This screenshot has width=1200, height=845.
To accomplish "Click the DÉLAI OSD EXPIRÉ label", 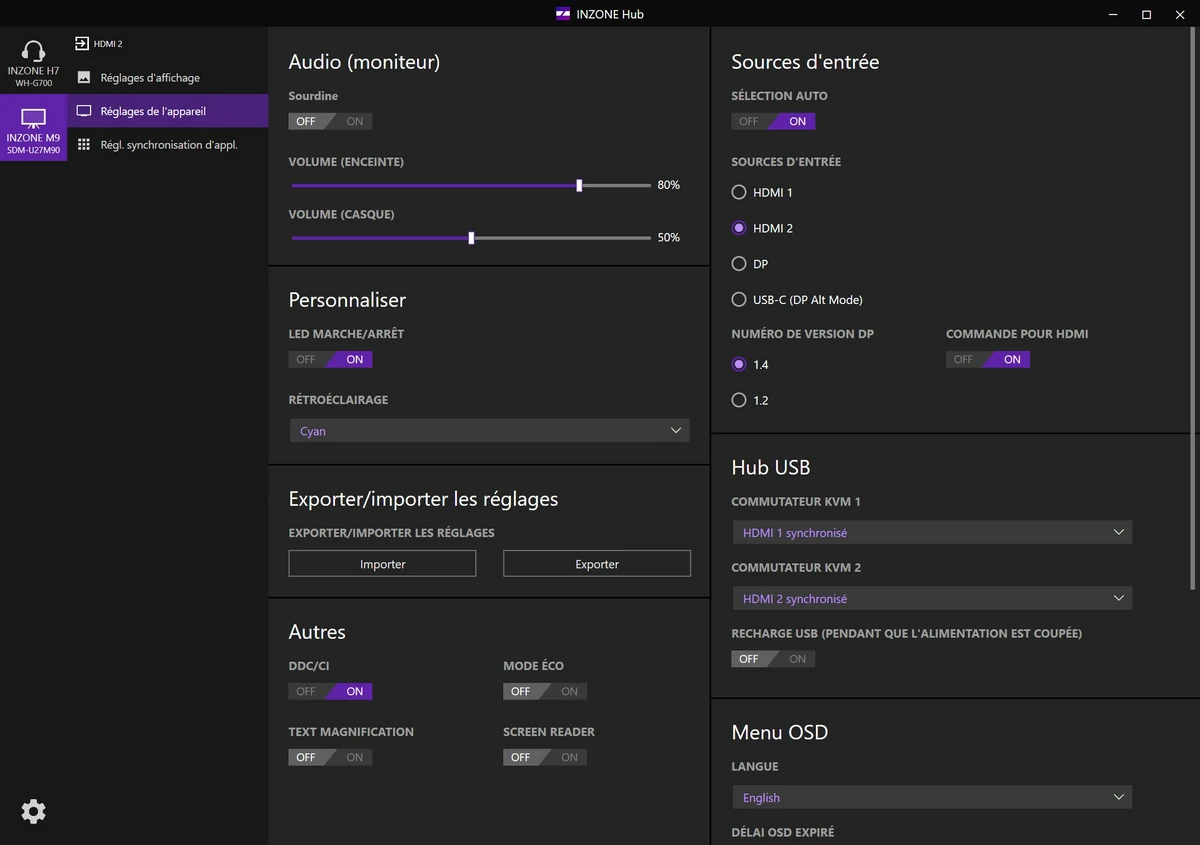I will pyautogui.click(x=783, y=832).
